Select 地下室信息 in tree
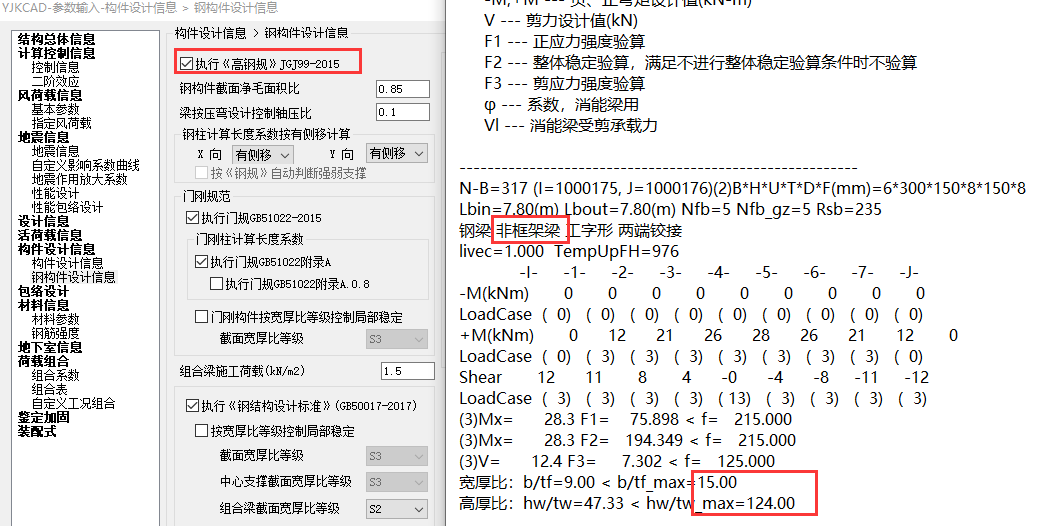Image resolution: width=1041 pixels, height=526 pixels. (x=50, y=347)
